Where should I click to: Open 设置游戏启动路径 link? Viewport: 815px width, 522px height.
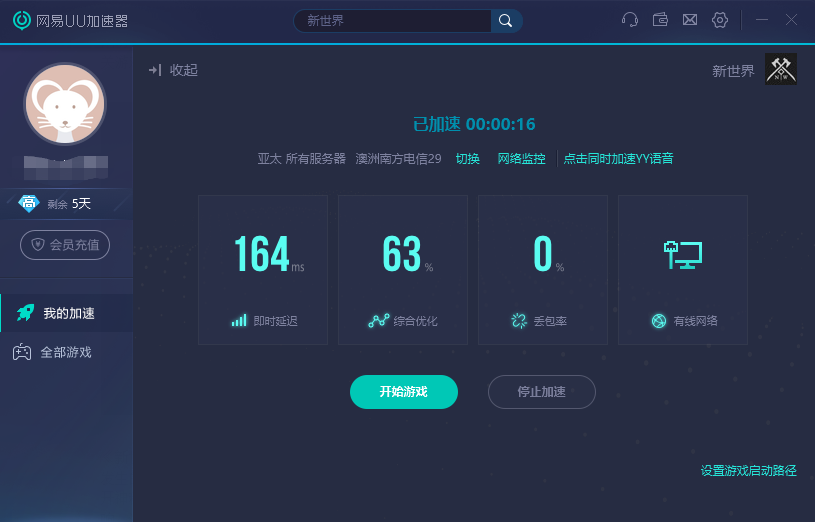[x=748, y=471]
